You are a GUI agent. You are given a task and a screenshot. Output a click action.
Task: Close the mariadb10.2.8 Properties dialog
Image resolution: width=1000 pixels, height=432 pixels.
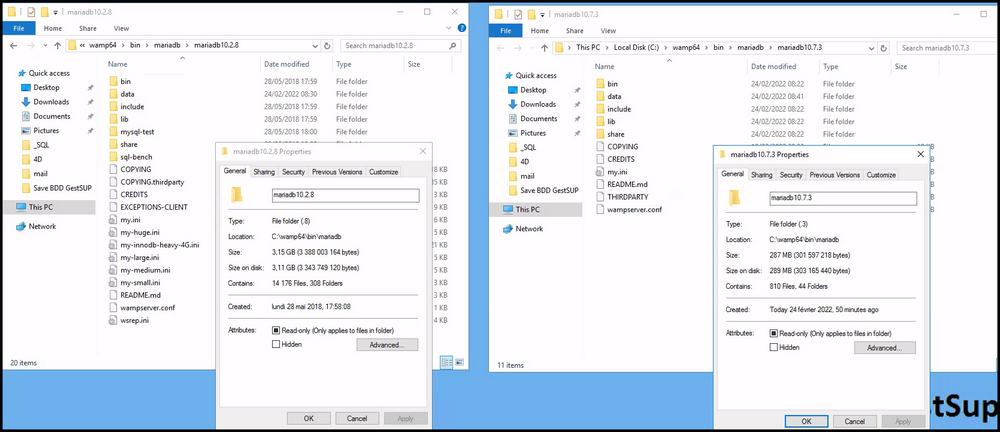[423, 151]
